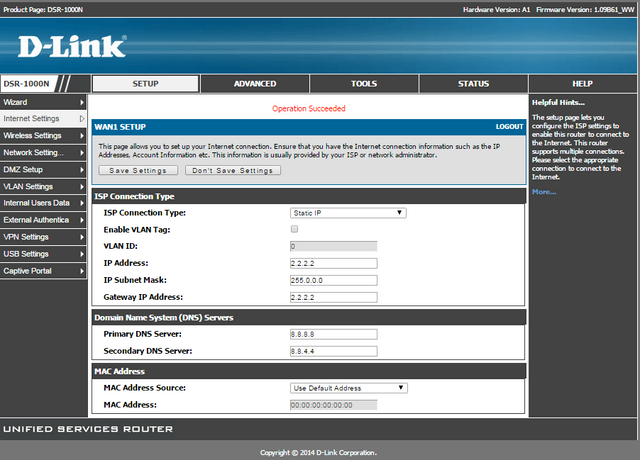640x460 pixels.
Task: Click the Product Page: DSR-1000N text
Action: (x=43, y=9)
